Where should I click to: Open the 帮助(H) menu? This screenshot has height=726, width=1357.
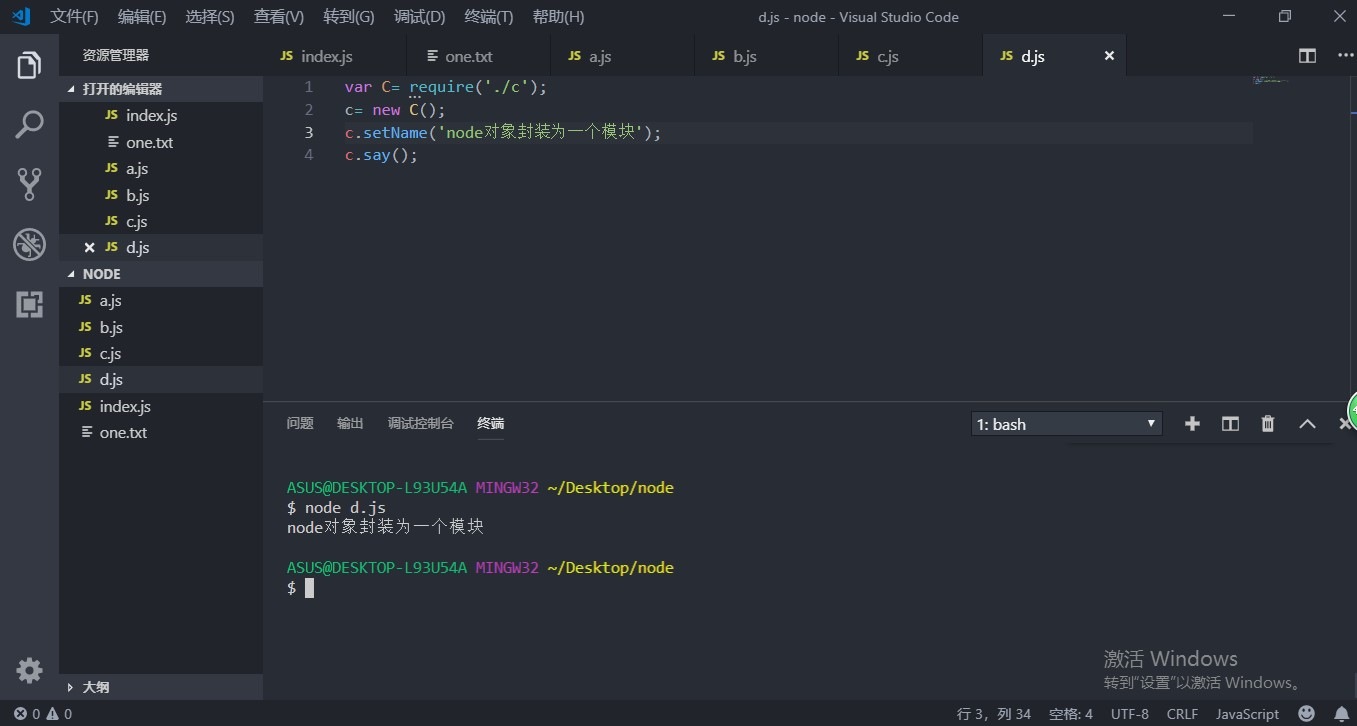tap(559, 17)
